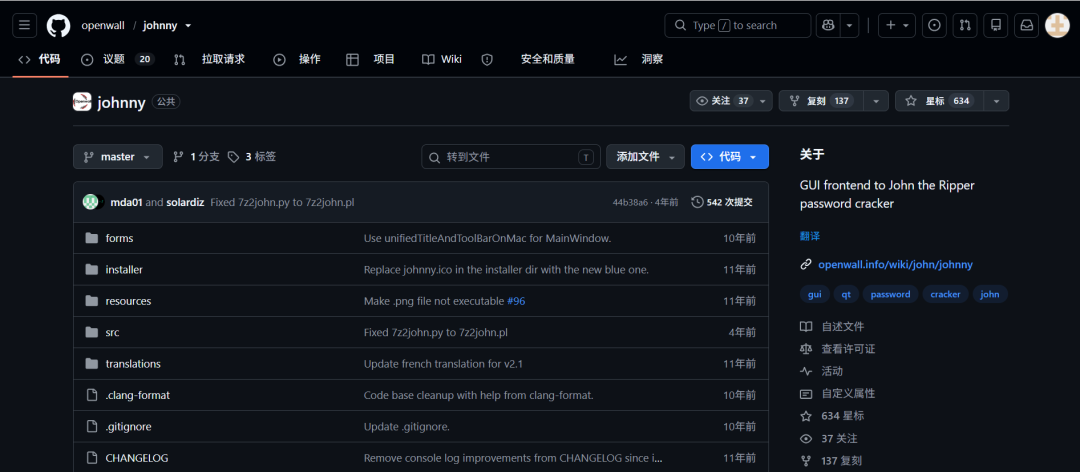Open repositories icon in the header
Image resolution: width=1080 pixels, height=472 pixels.
[x=995, y=25]
